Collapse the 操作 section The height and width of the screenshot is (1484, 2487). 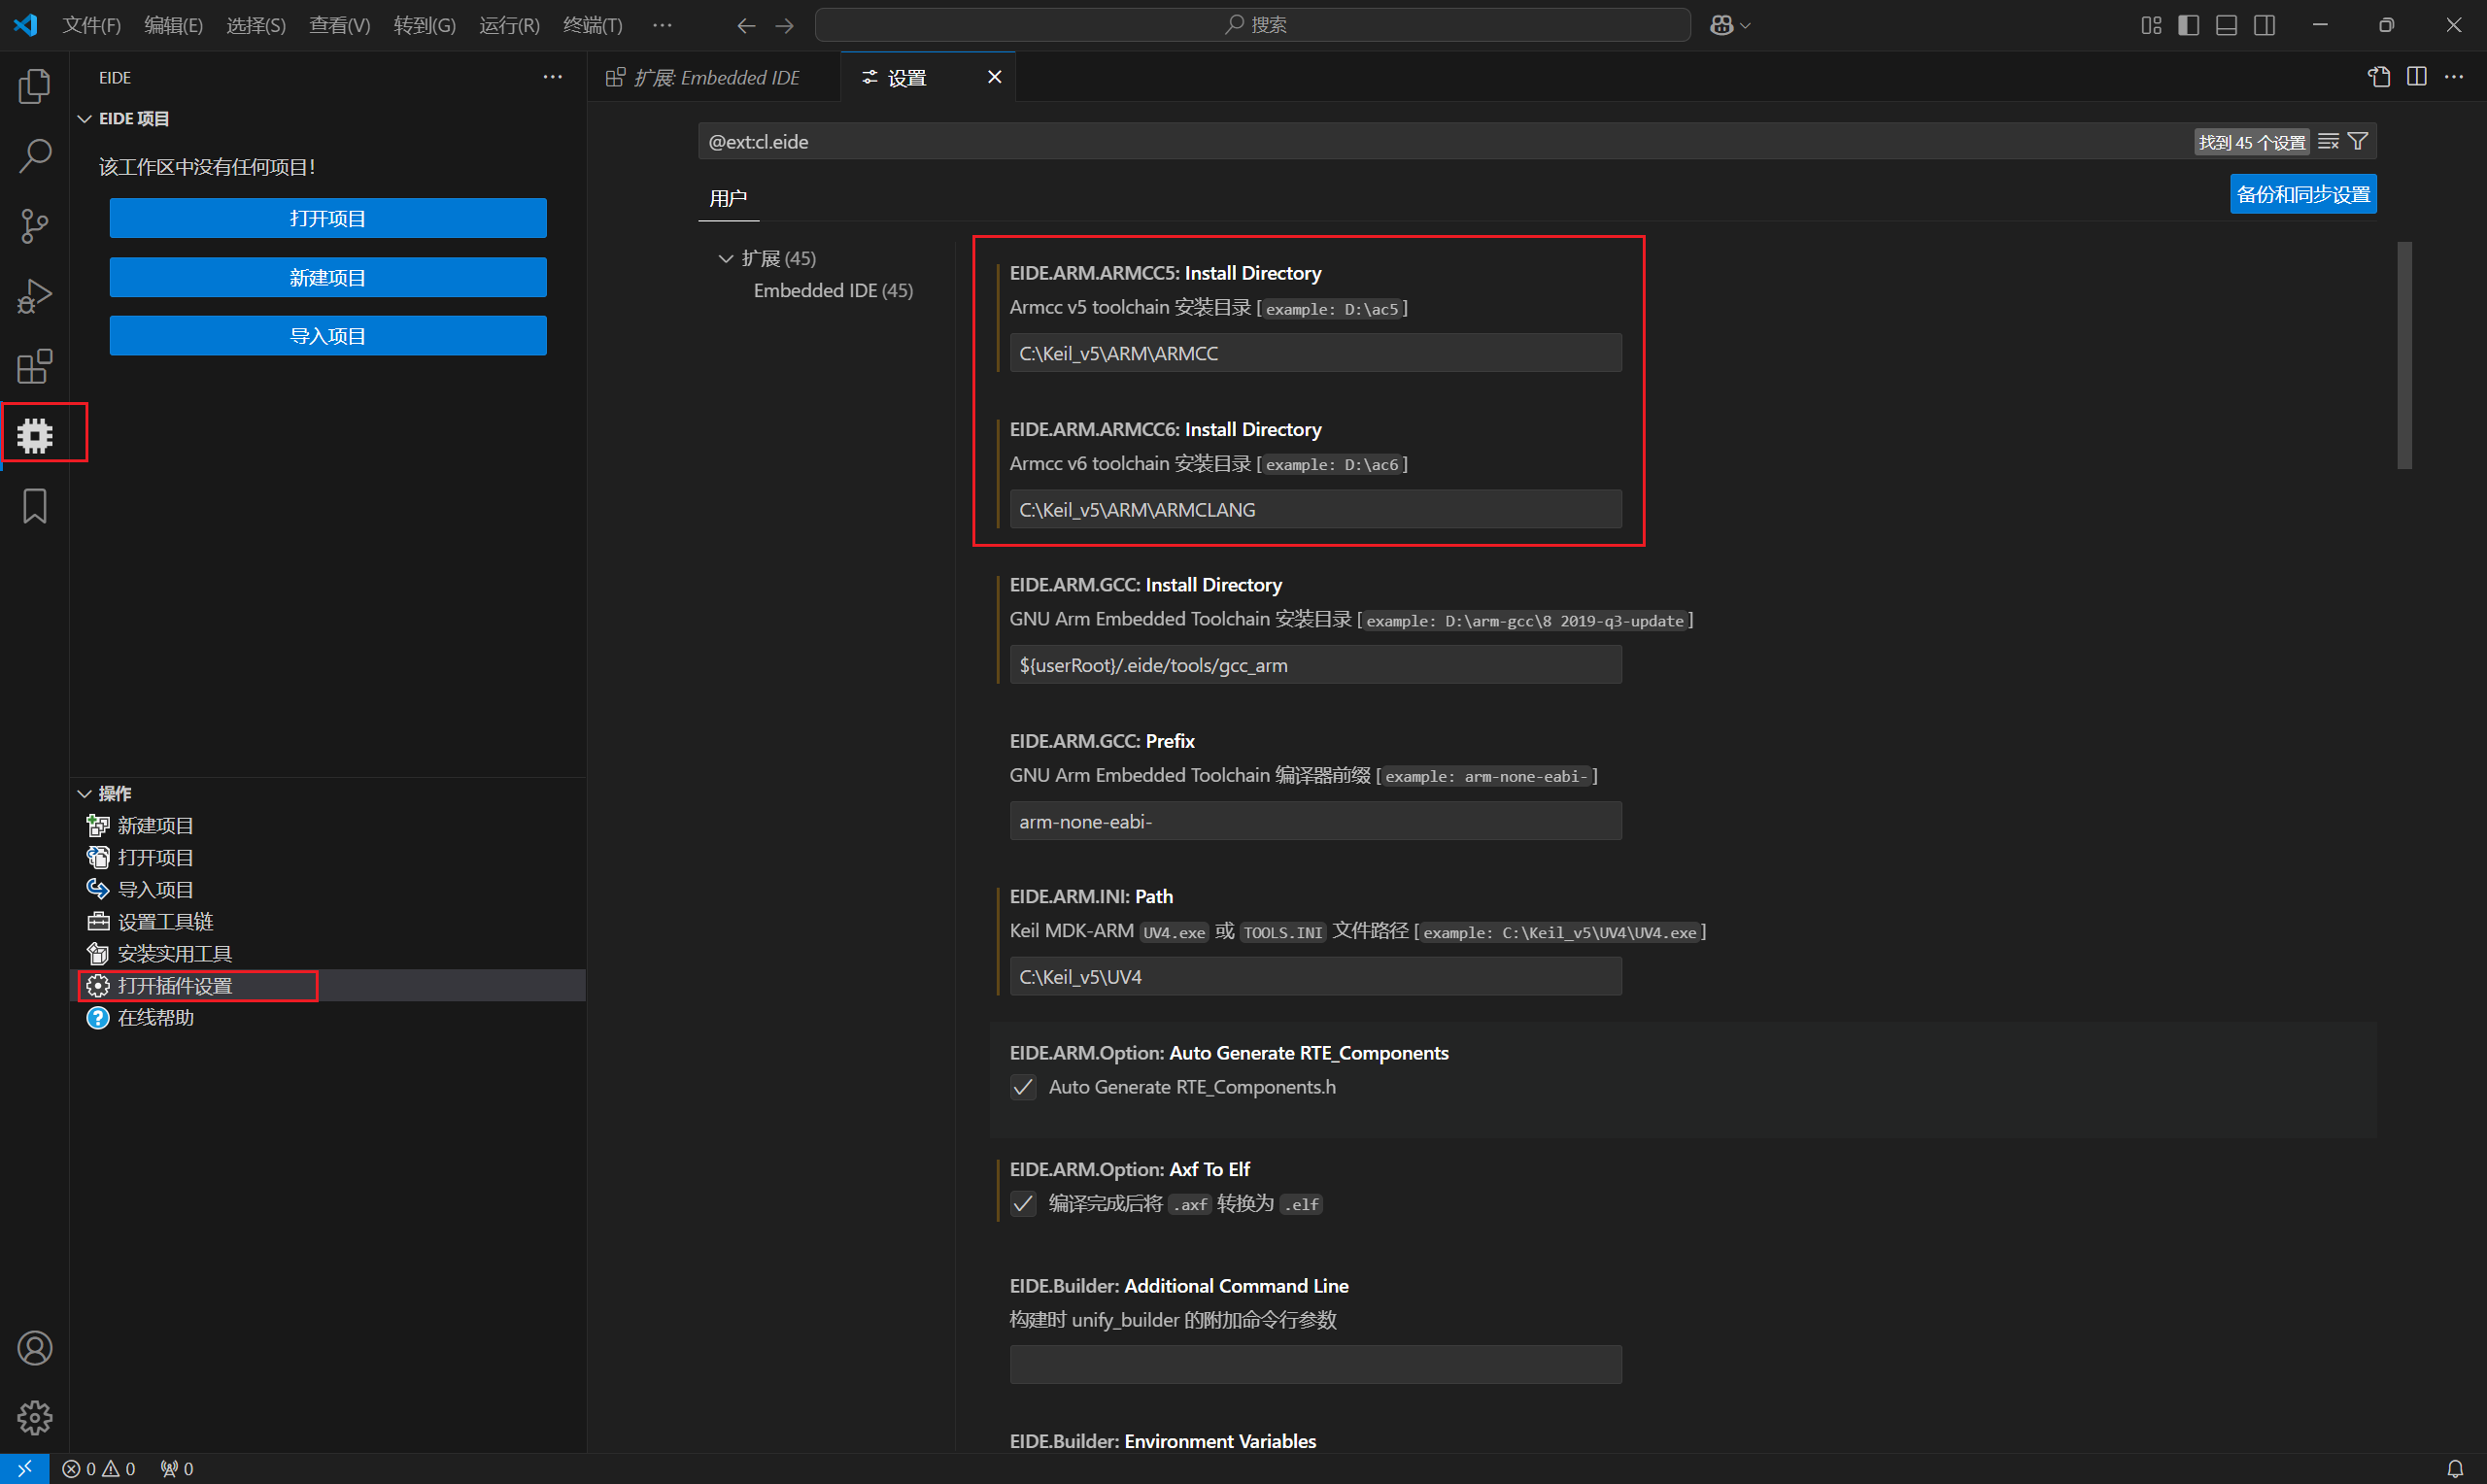click(85, 794)
